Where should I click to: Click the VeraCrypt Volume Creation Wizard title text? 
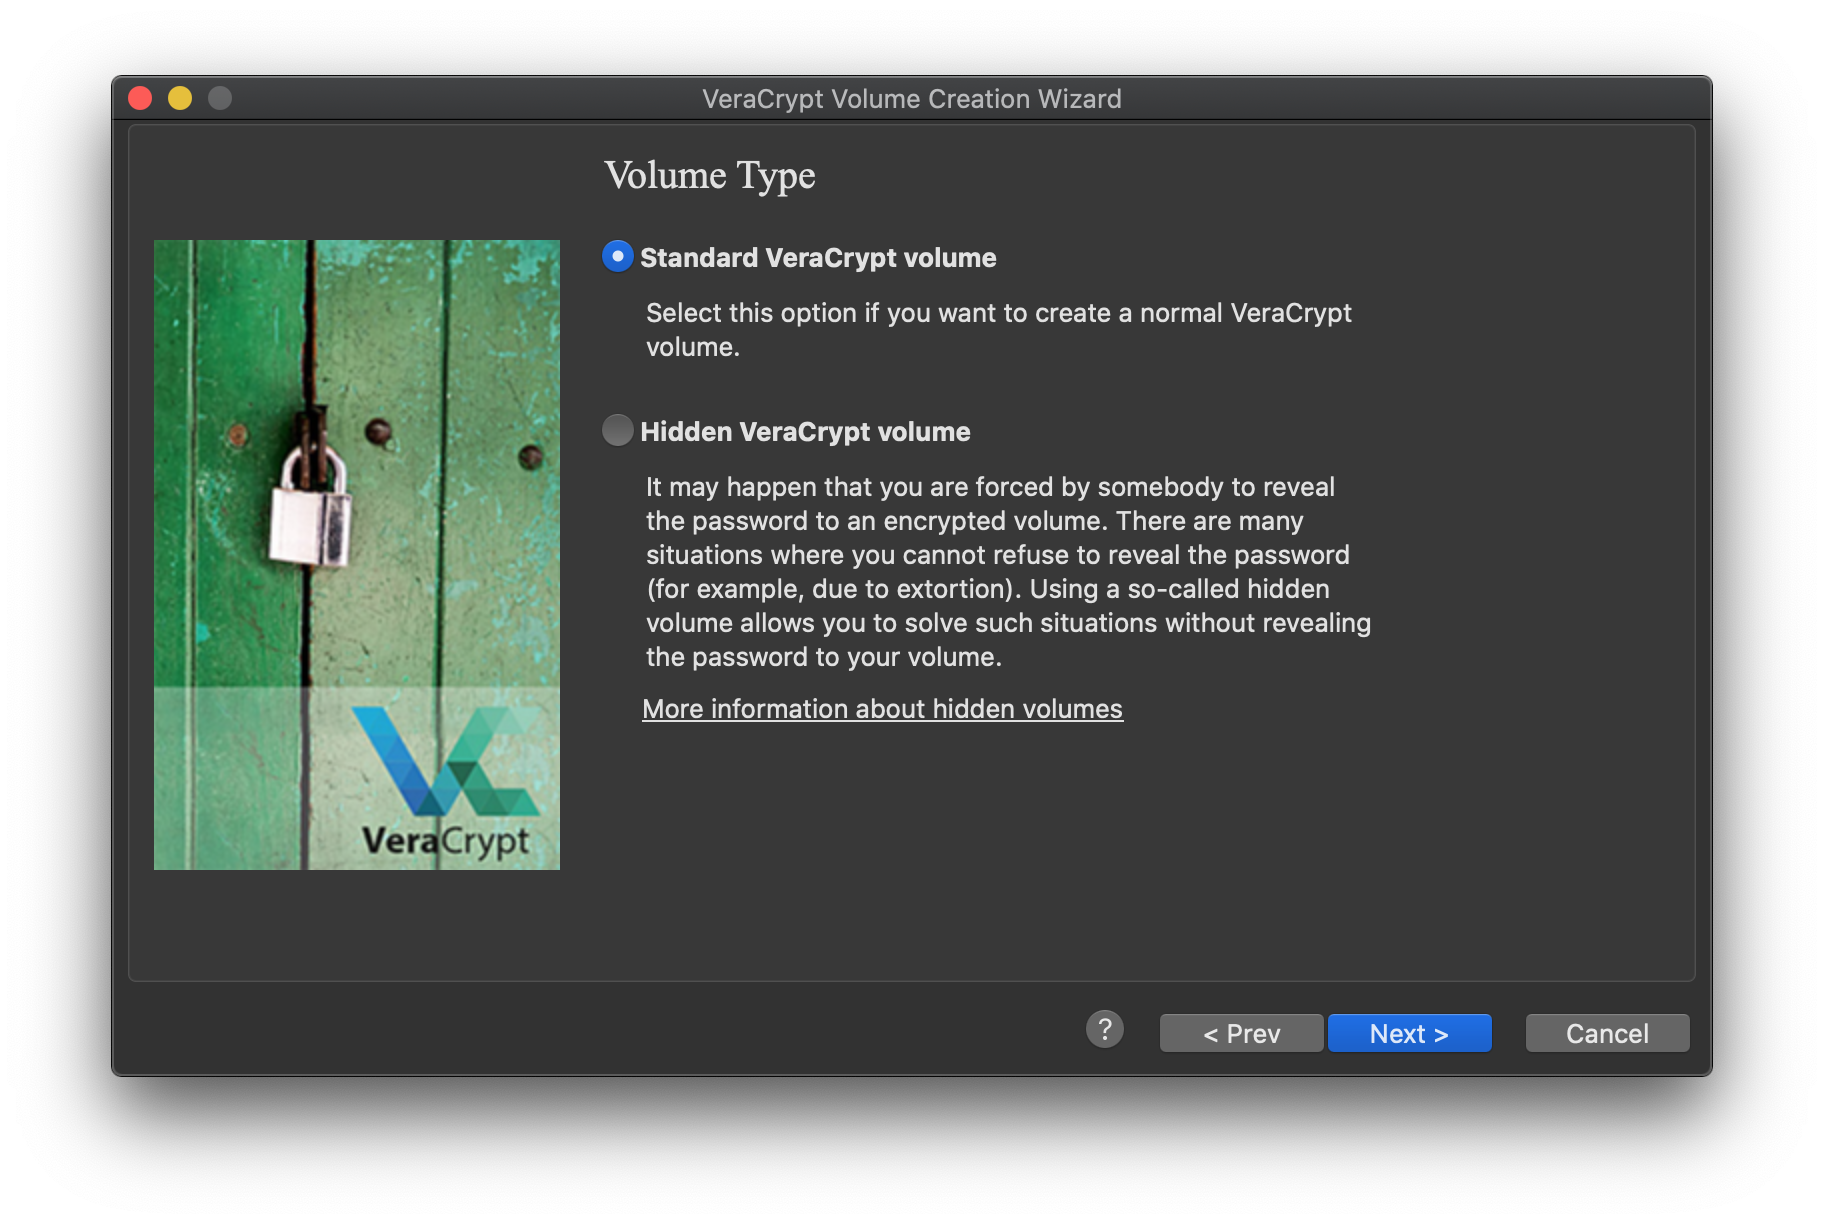[912, 99]
